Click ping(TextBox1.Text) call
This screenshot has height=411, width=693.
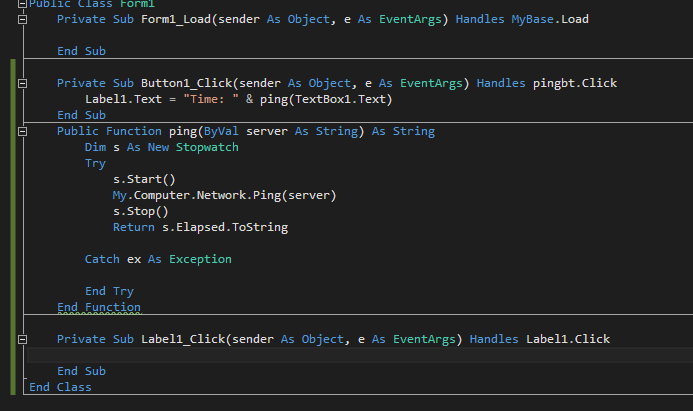[x=326, y=99]
